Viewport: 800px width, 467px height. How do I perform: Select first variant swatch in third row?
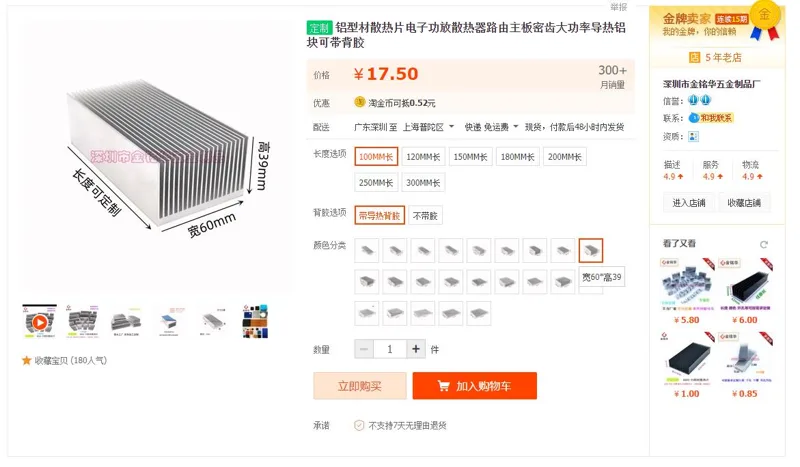(x=367, y=313)
